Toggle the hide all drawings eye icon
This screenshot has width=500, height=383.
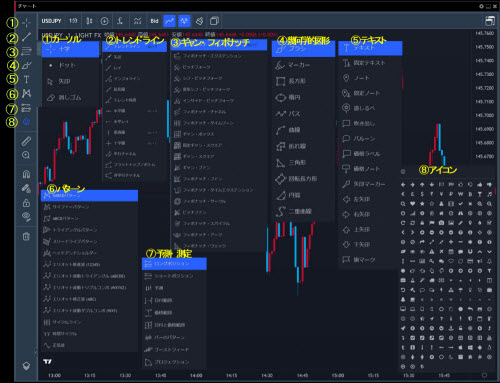tap(26, 217)
